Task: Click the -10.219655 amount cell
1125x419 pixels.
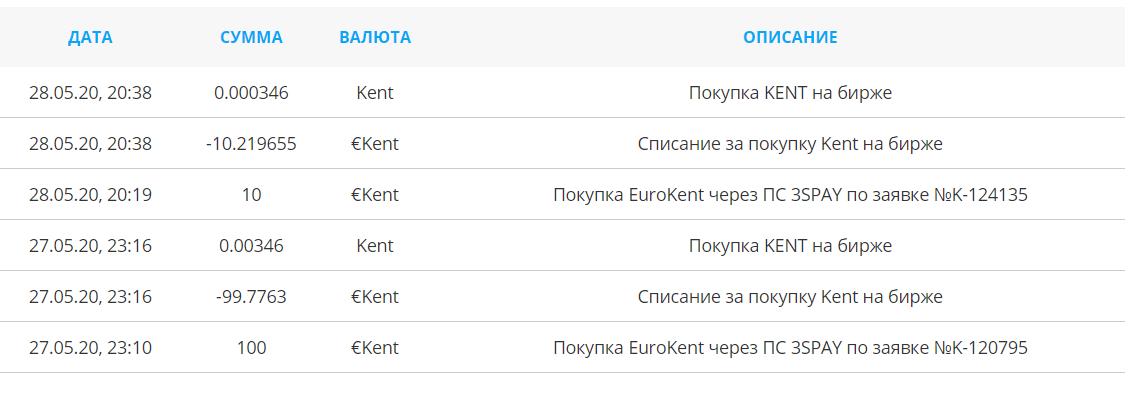Action: tap(251, 144)
